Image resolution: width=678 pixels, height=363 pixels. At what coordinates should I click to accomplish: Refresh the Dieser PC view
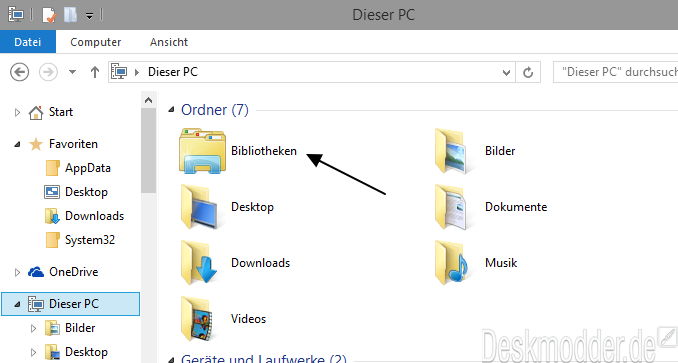tap(528, 72)
